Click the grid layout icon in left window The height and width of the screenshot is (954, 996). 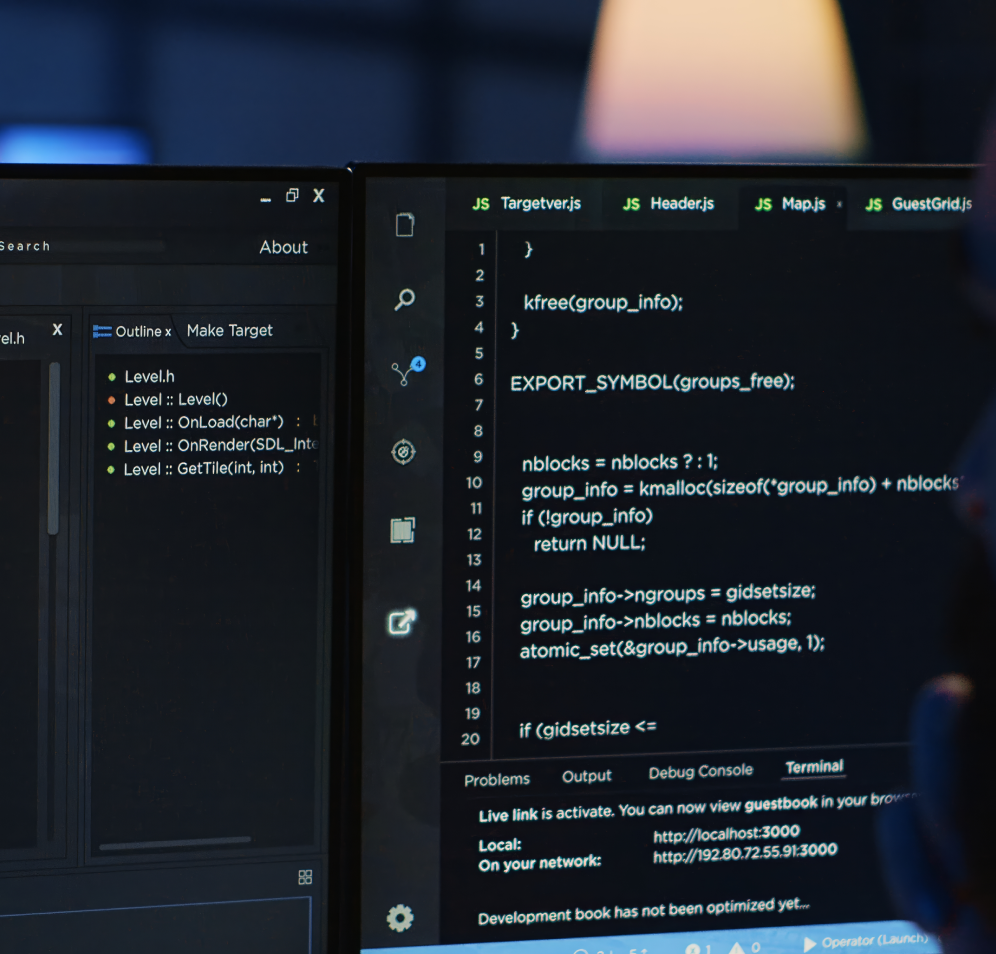[x=305, y=877]
